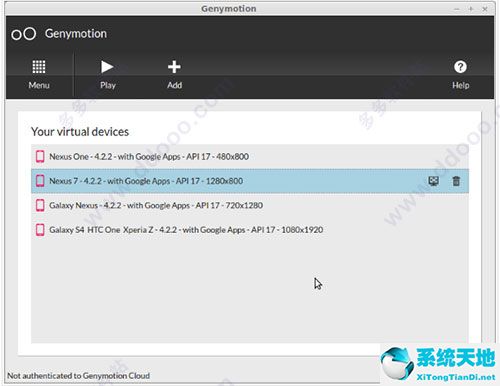Close the Genymotion window
Image resolution: width=500 pixels, height=386 pixels.
485,9
